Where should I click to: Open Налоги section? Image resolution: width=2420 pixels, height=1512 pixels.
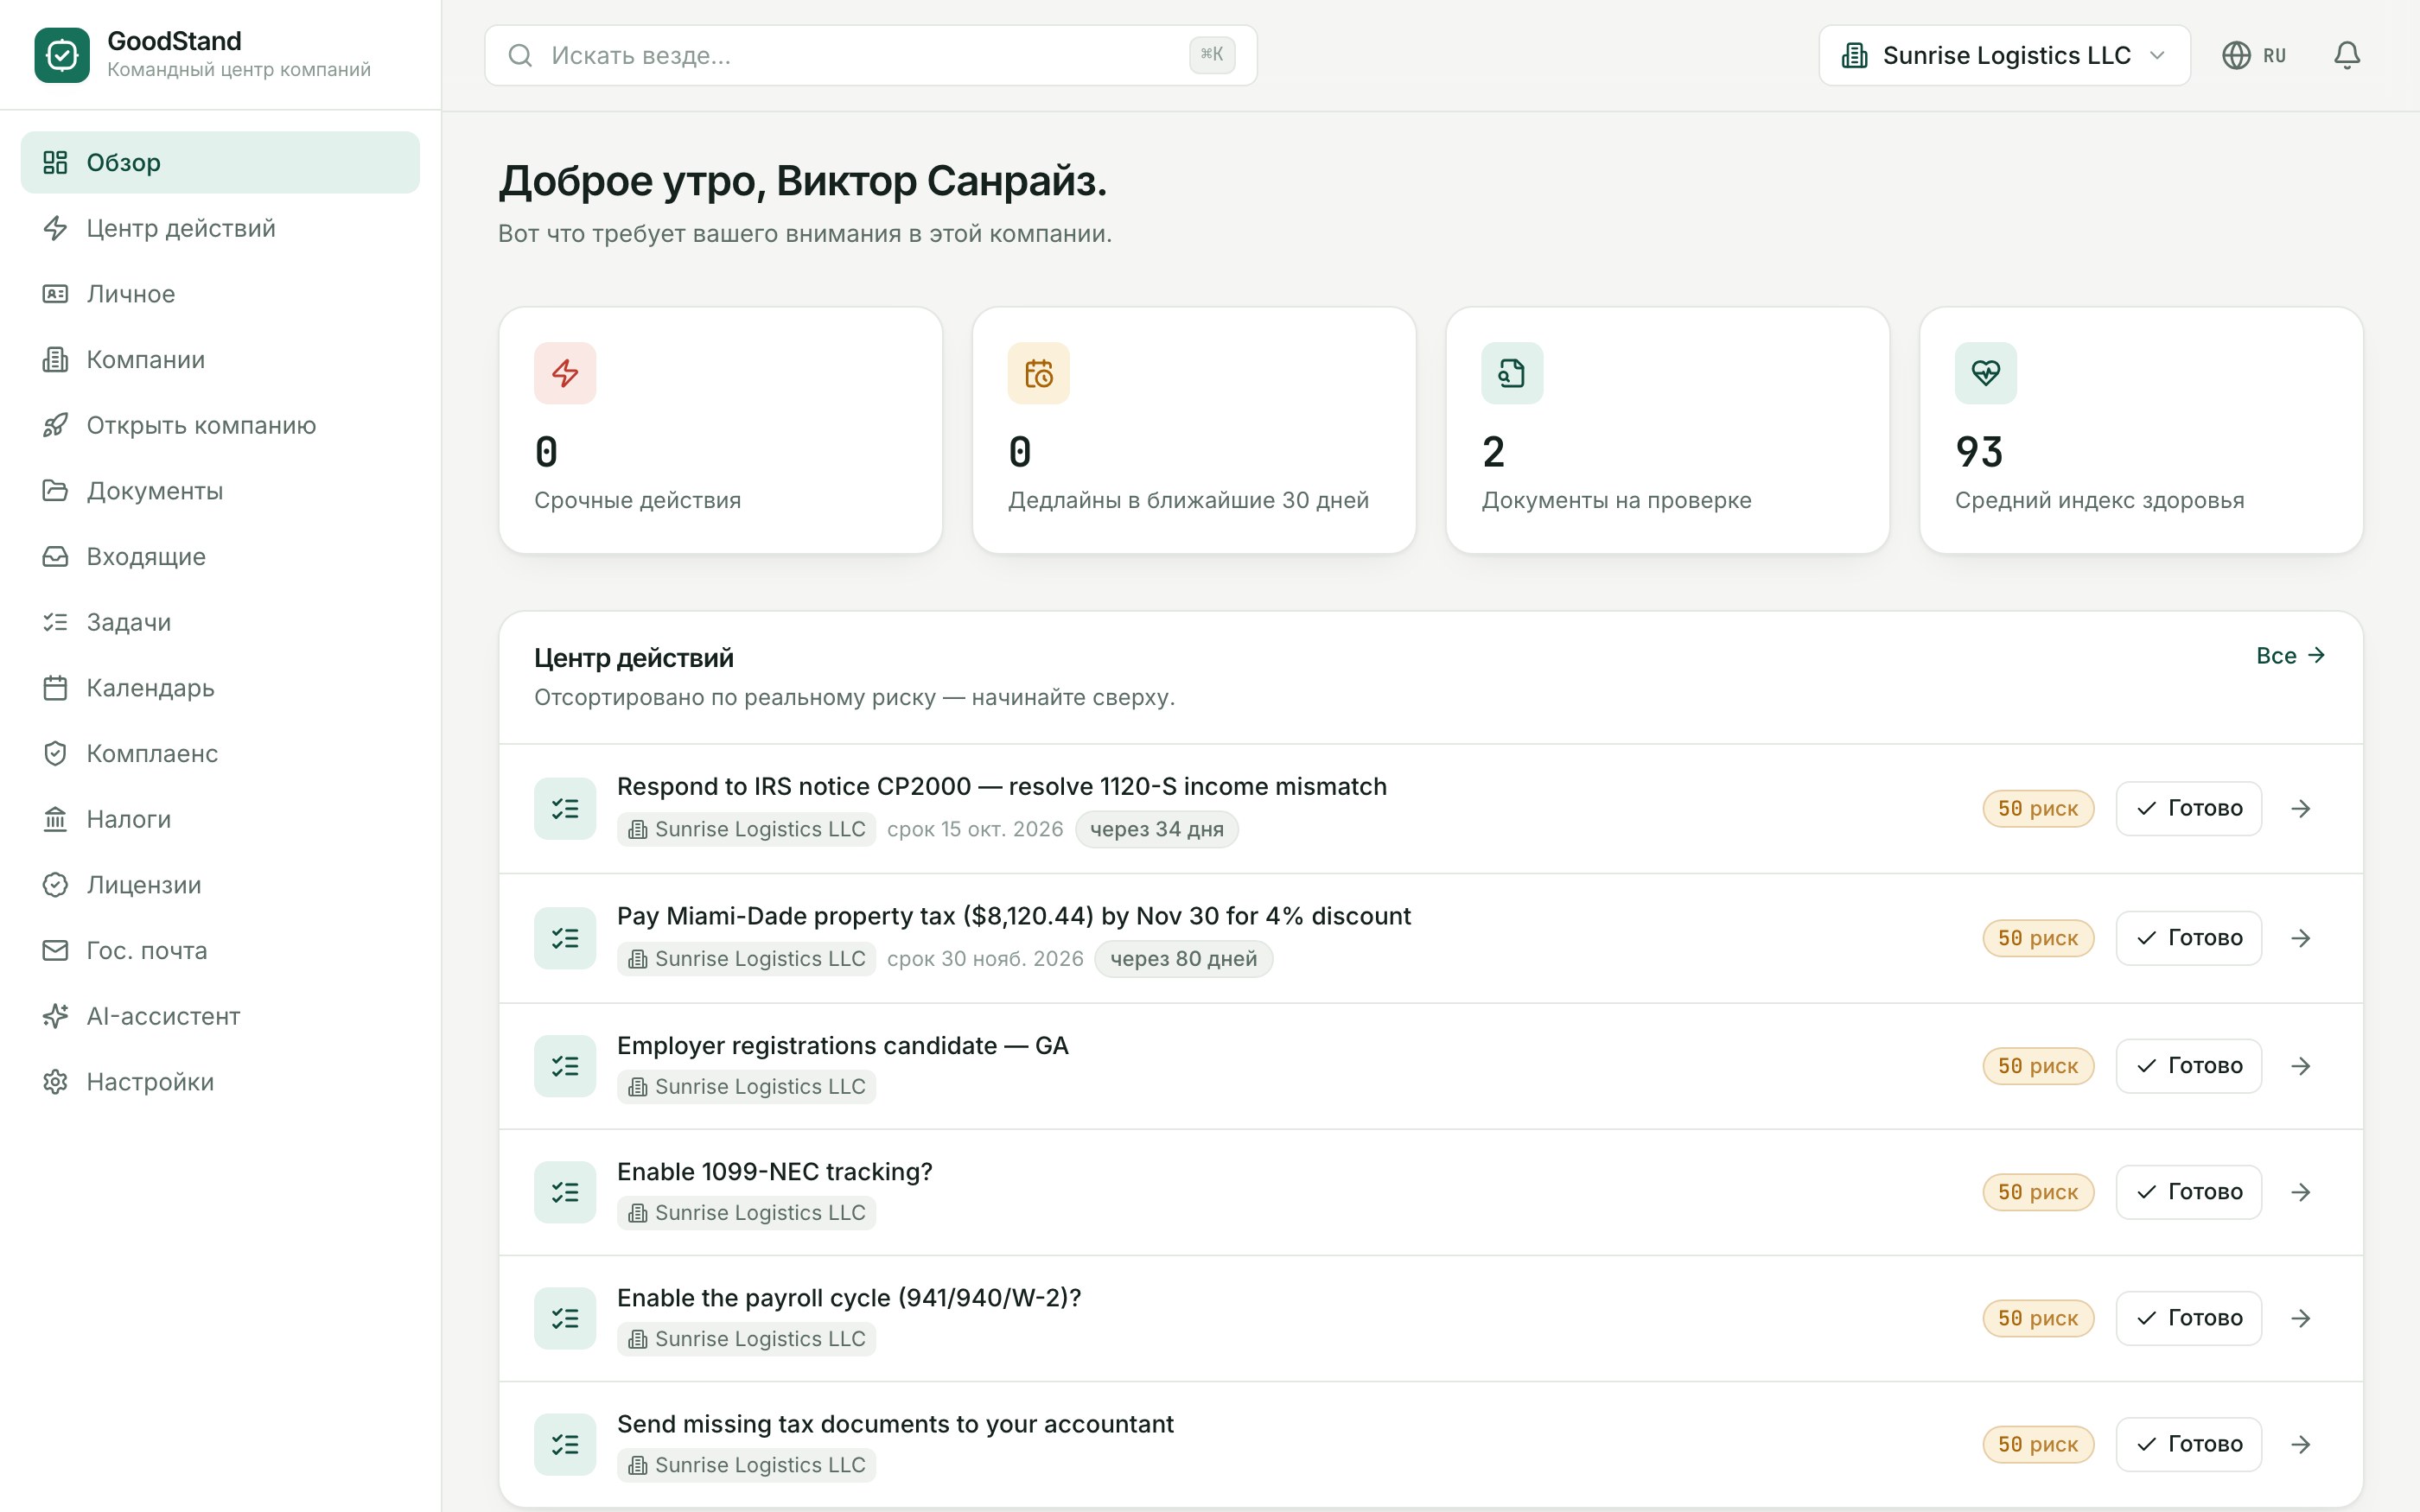point(220,819)
